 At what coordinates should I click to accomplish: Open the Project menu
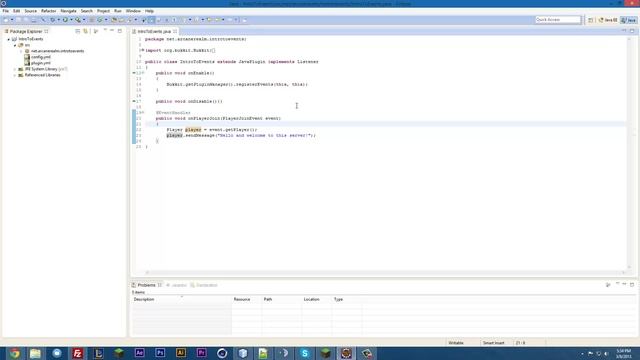coord(103,11)
